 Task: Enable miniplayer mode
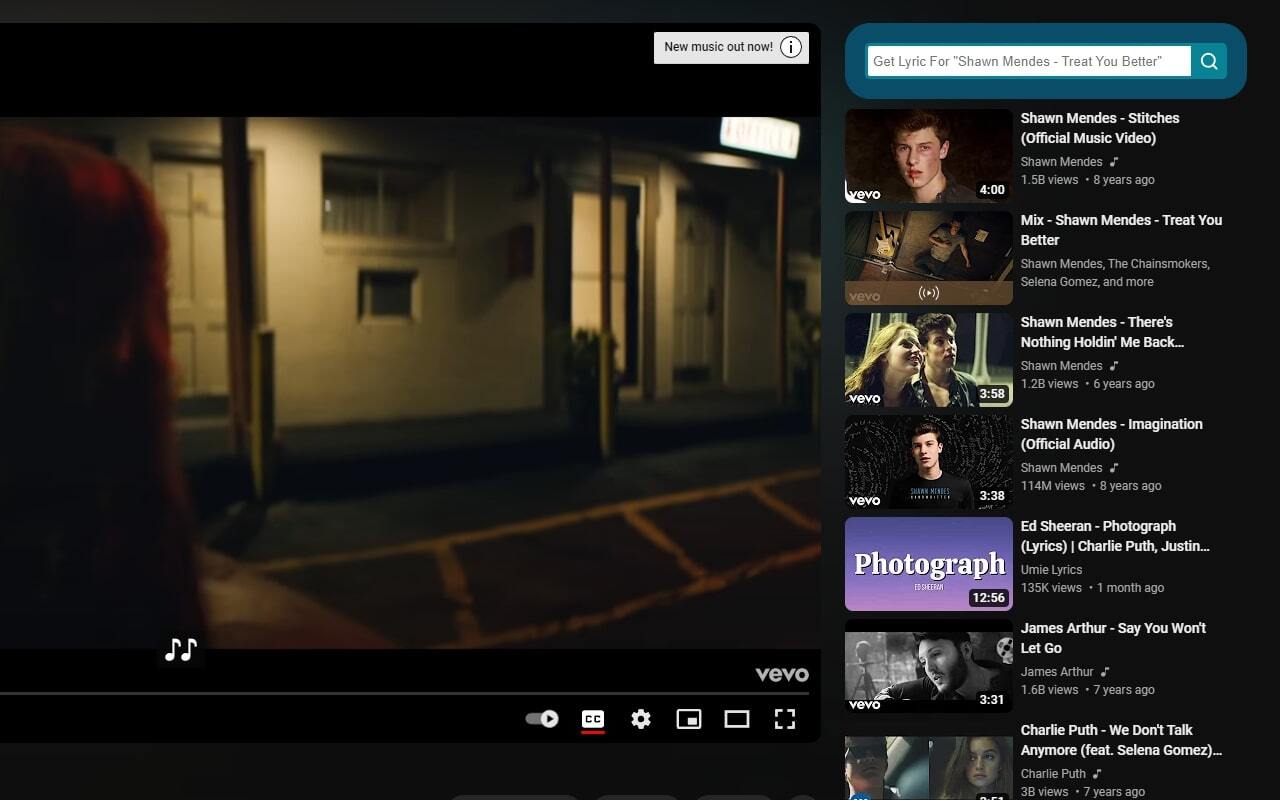point(689,719)
